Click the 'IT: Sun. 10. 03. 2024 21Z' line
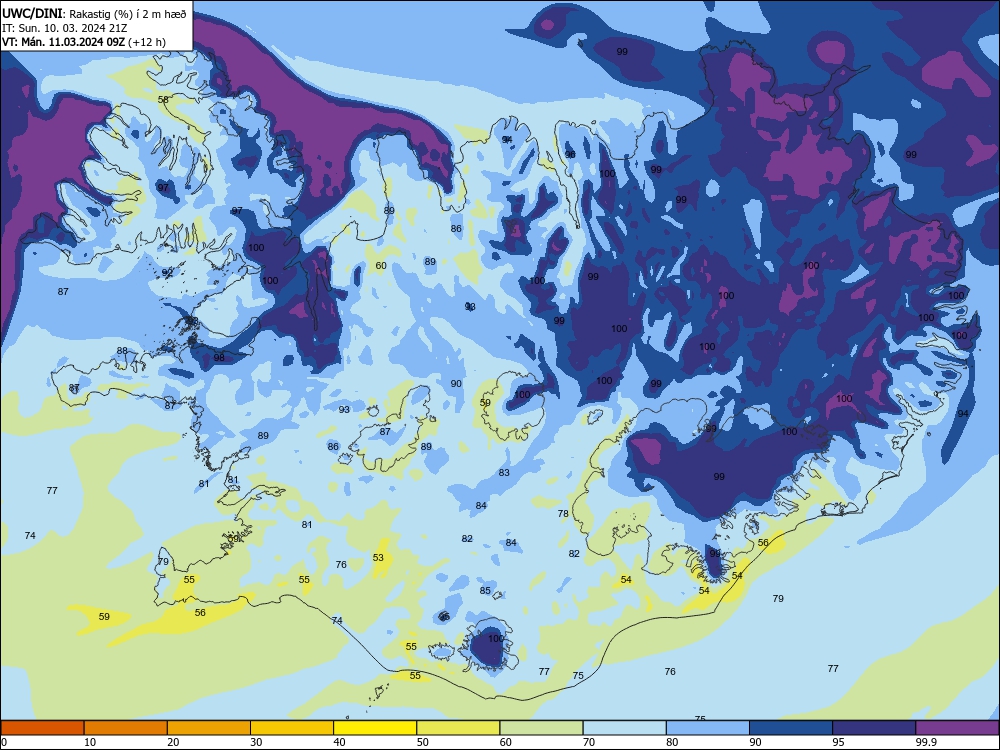 64,28
